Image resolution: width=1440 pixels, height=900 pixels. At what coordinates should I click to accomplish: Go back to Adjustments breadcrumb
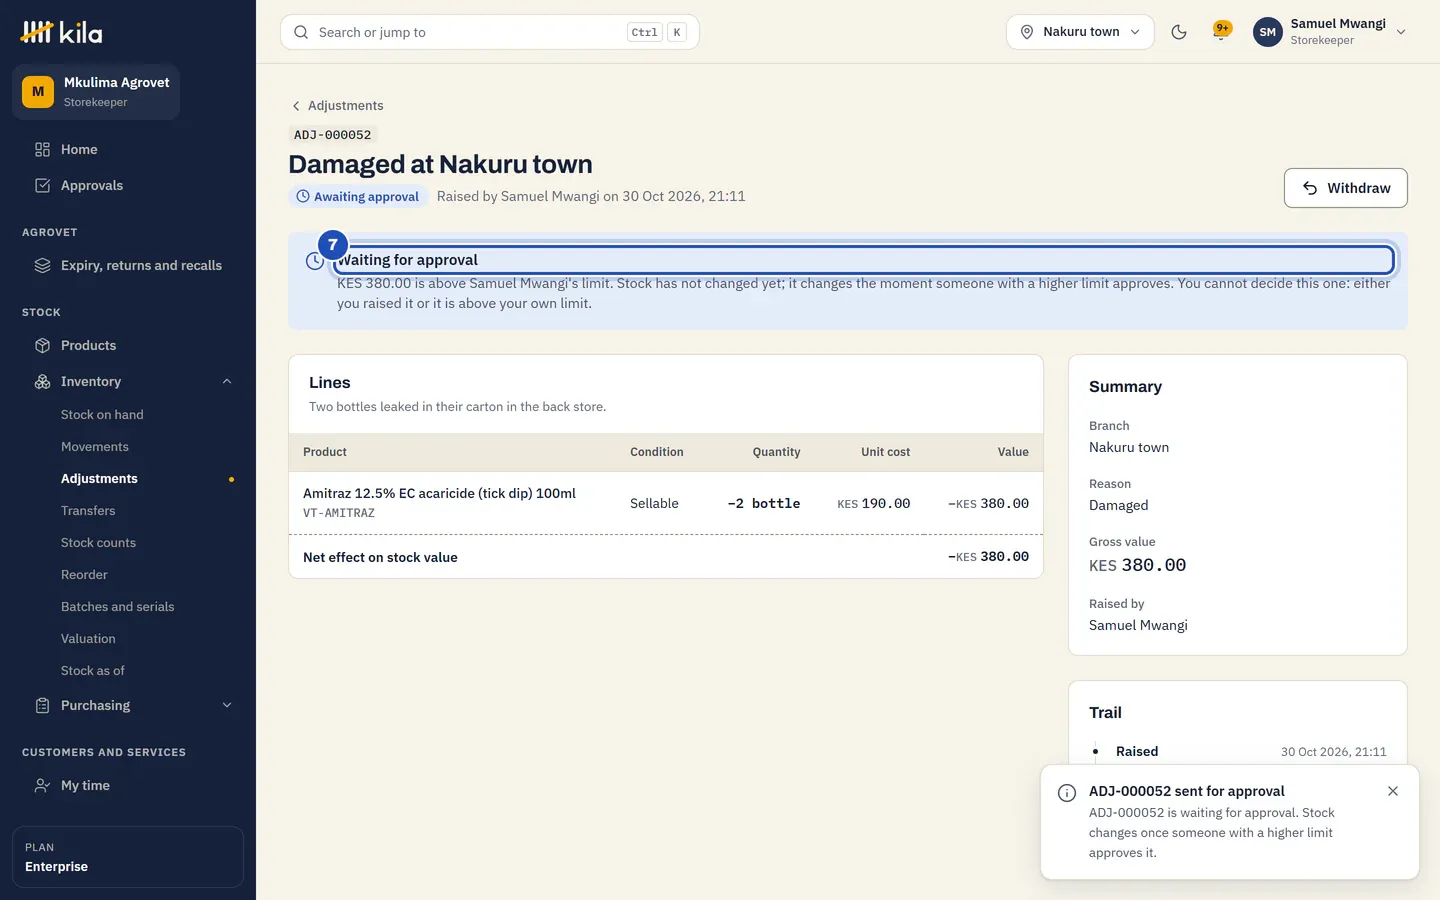click(x=337, y=105)
